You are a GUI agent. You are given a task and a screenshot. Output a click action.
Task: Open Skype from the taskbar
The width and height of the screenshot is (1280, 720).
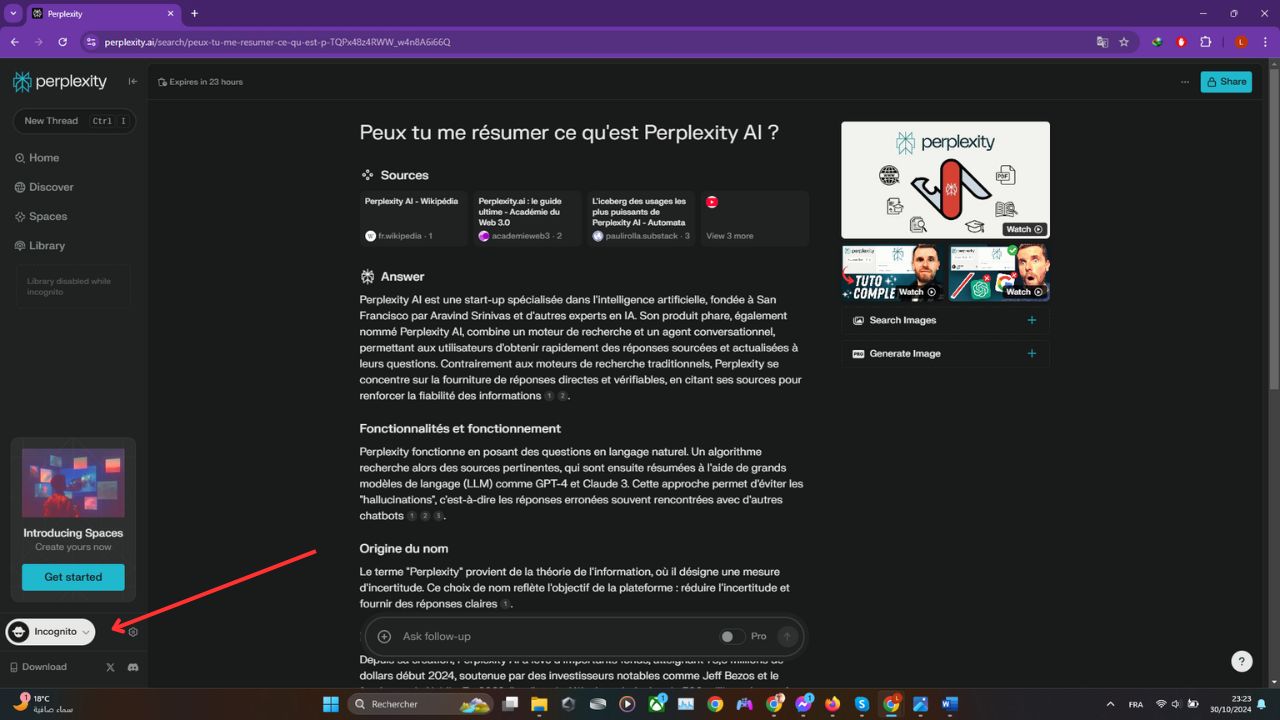(861, 704)
